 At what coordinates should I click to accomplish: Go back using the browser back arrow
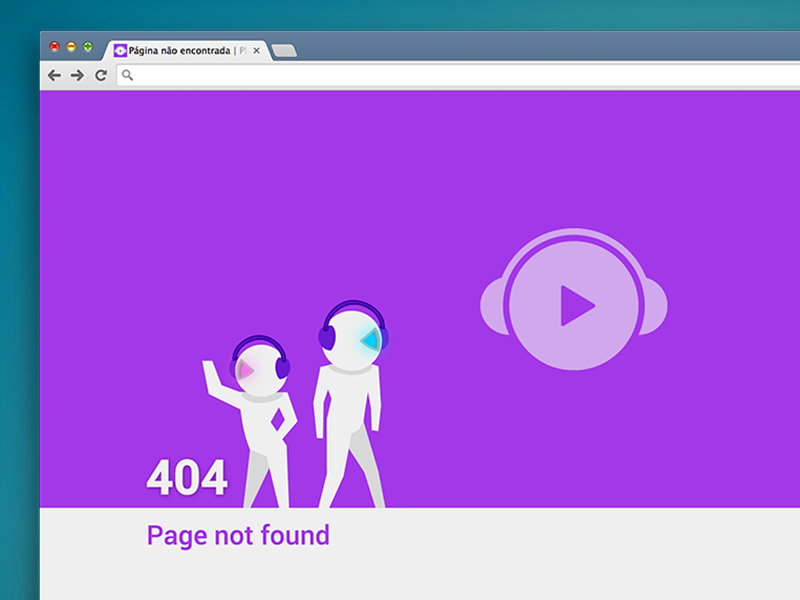(x=54, y=76)
